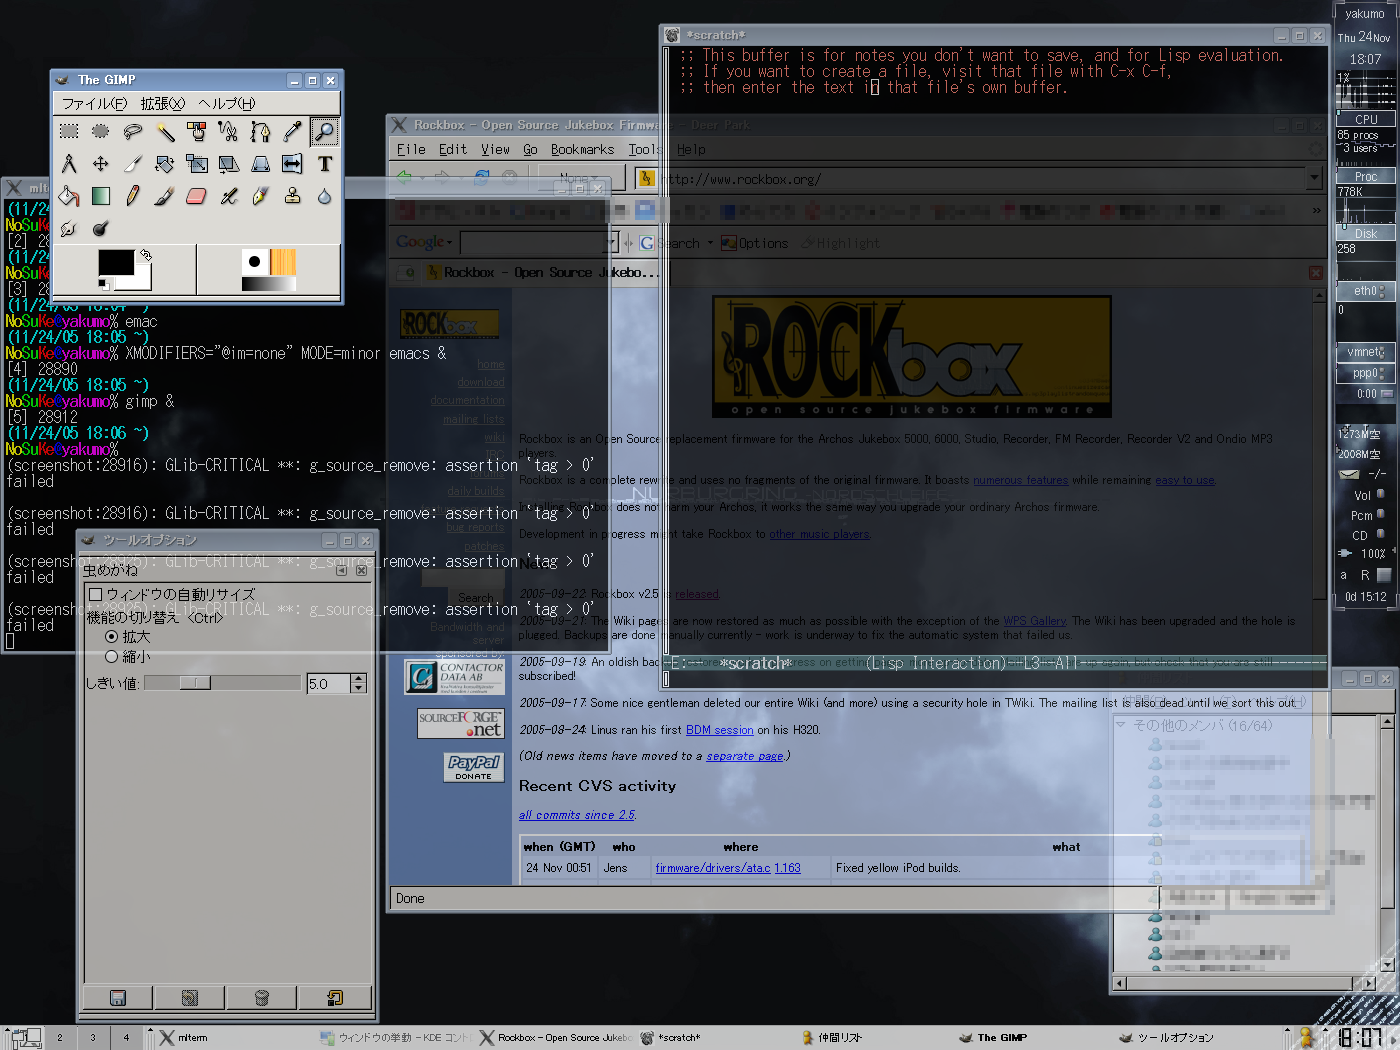Open the browser Bookmarks menu
This screenshot has height=1050, width=1400.
coord(582,149)
